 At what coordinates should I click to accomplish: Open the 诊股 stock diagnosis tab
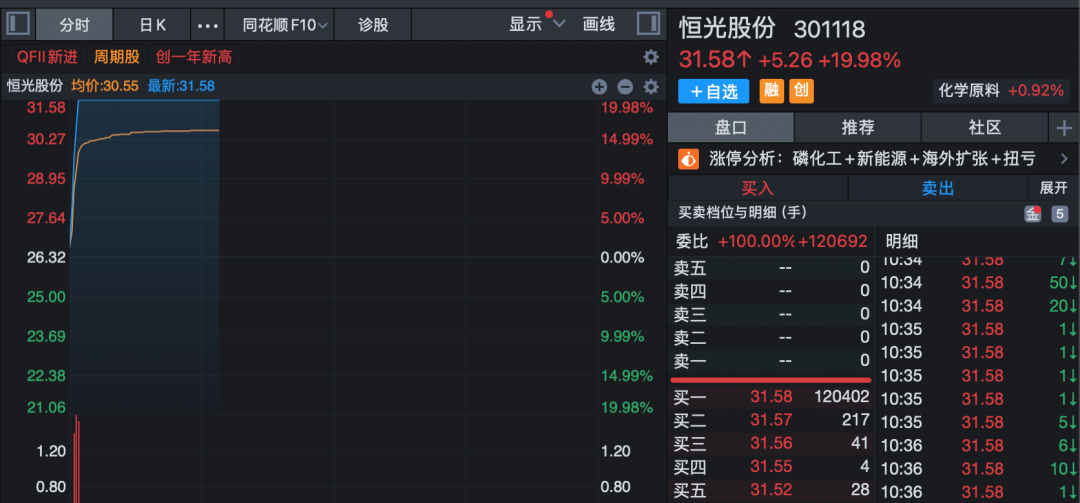click(x=373, y=24)
